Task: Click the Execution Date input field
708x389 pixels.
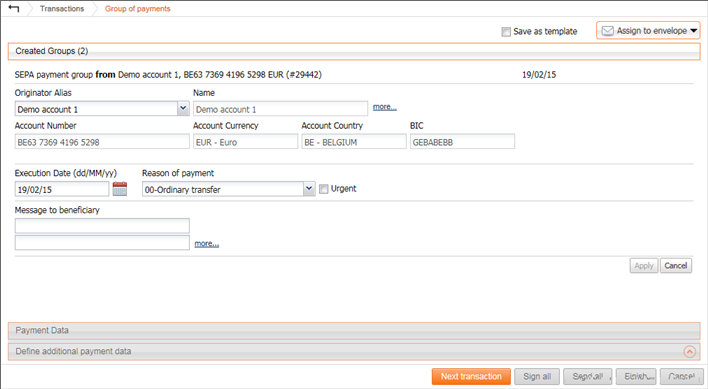Action: coord(62,189)
